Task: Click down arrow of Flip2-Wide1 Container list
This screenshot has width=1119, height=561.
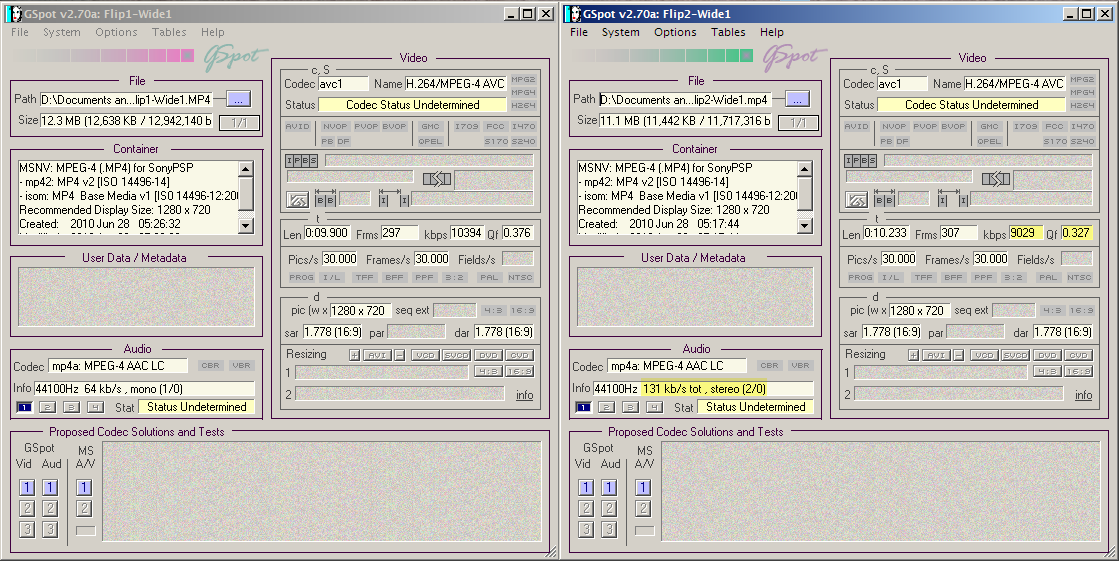Action: (804, 226)
